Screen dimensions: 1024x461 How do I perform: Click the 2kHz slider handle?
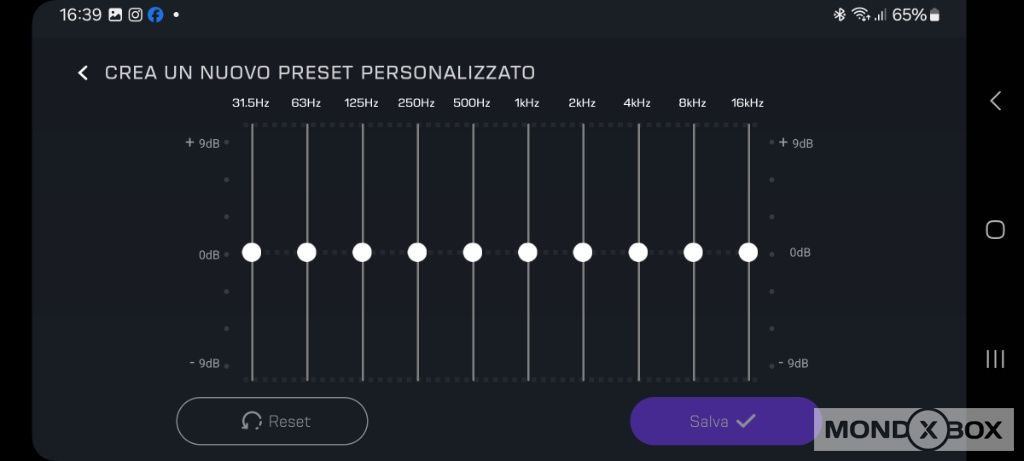583,252
